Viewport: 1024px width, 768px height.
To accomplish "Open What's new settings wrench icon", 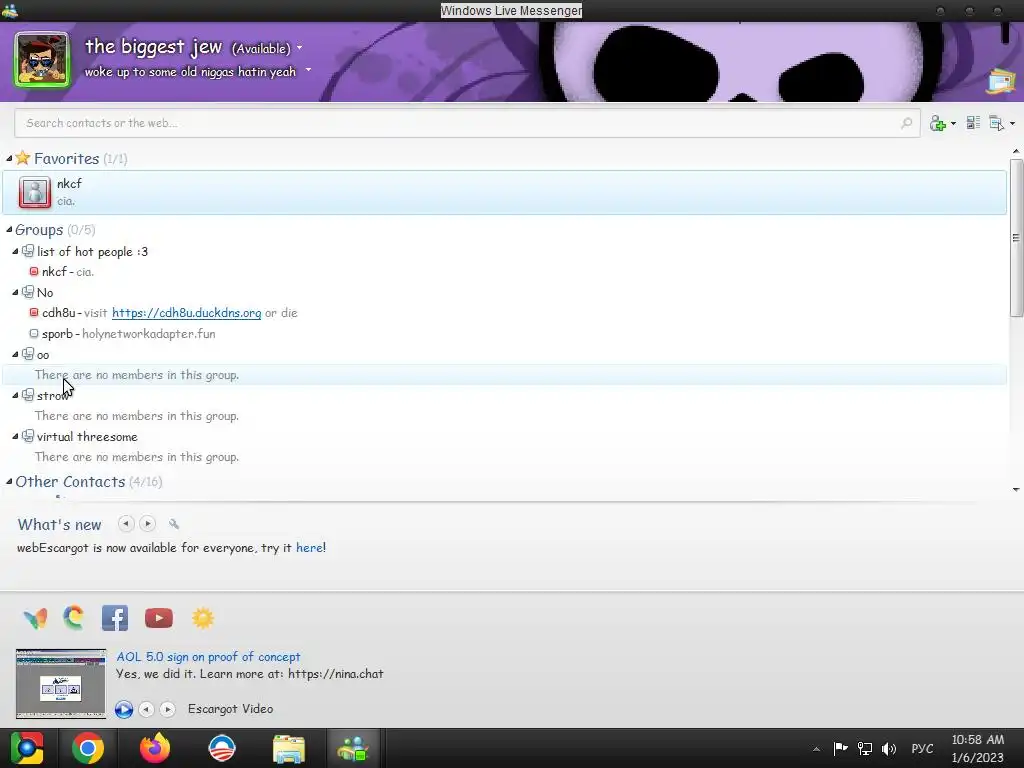I will click(174, 524).
